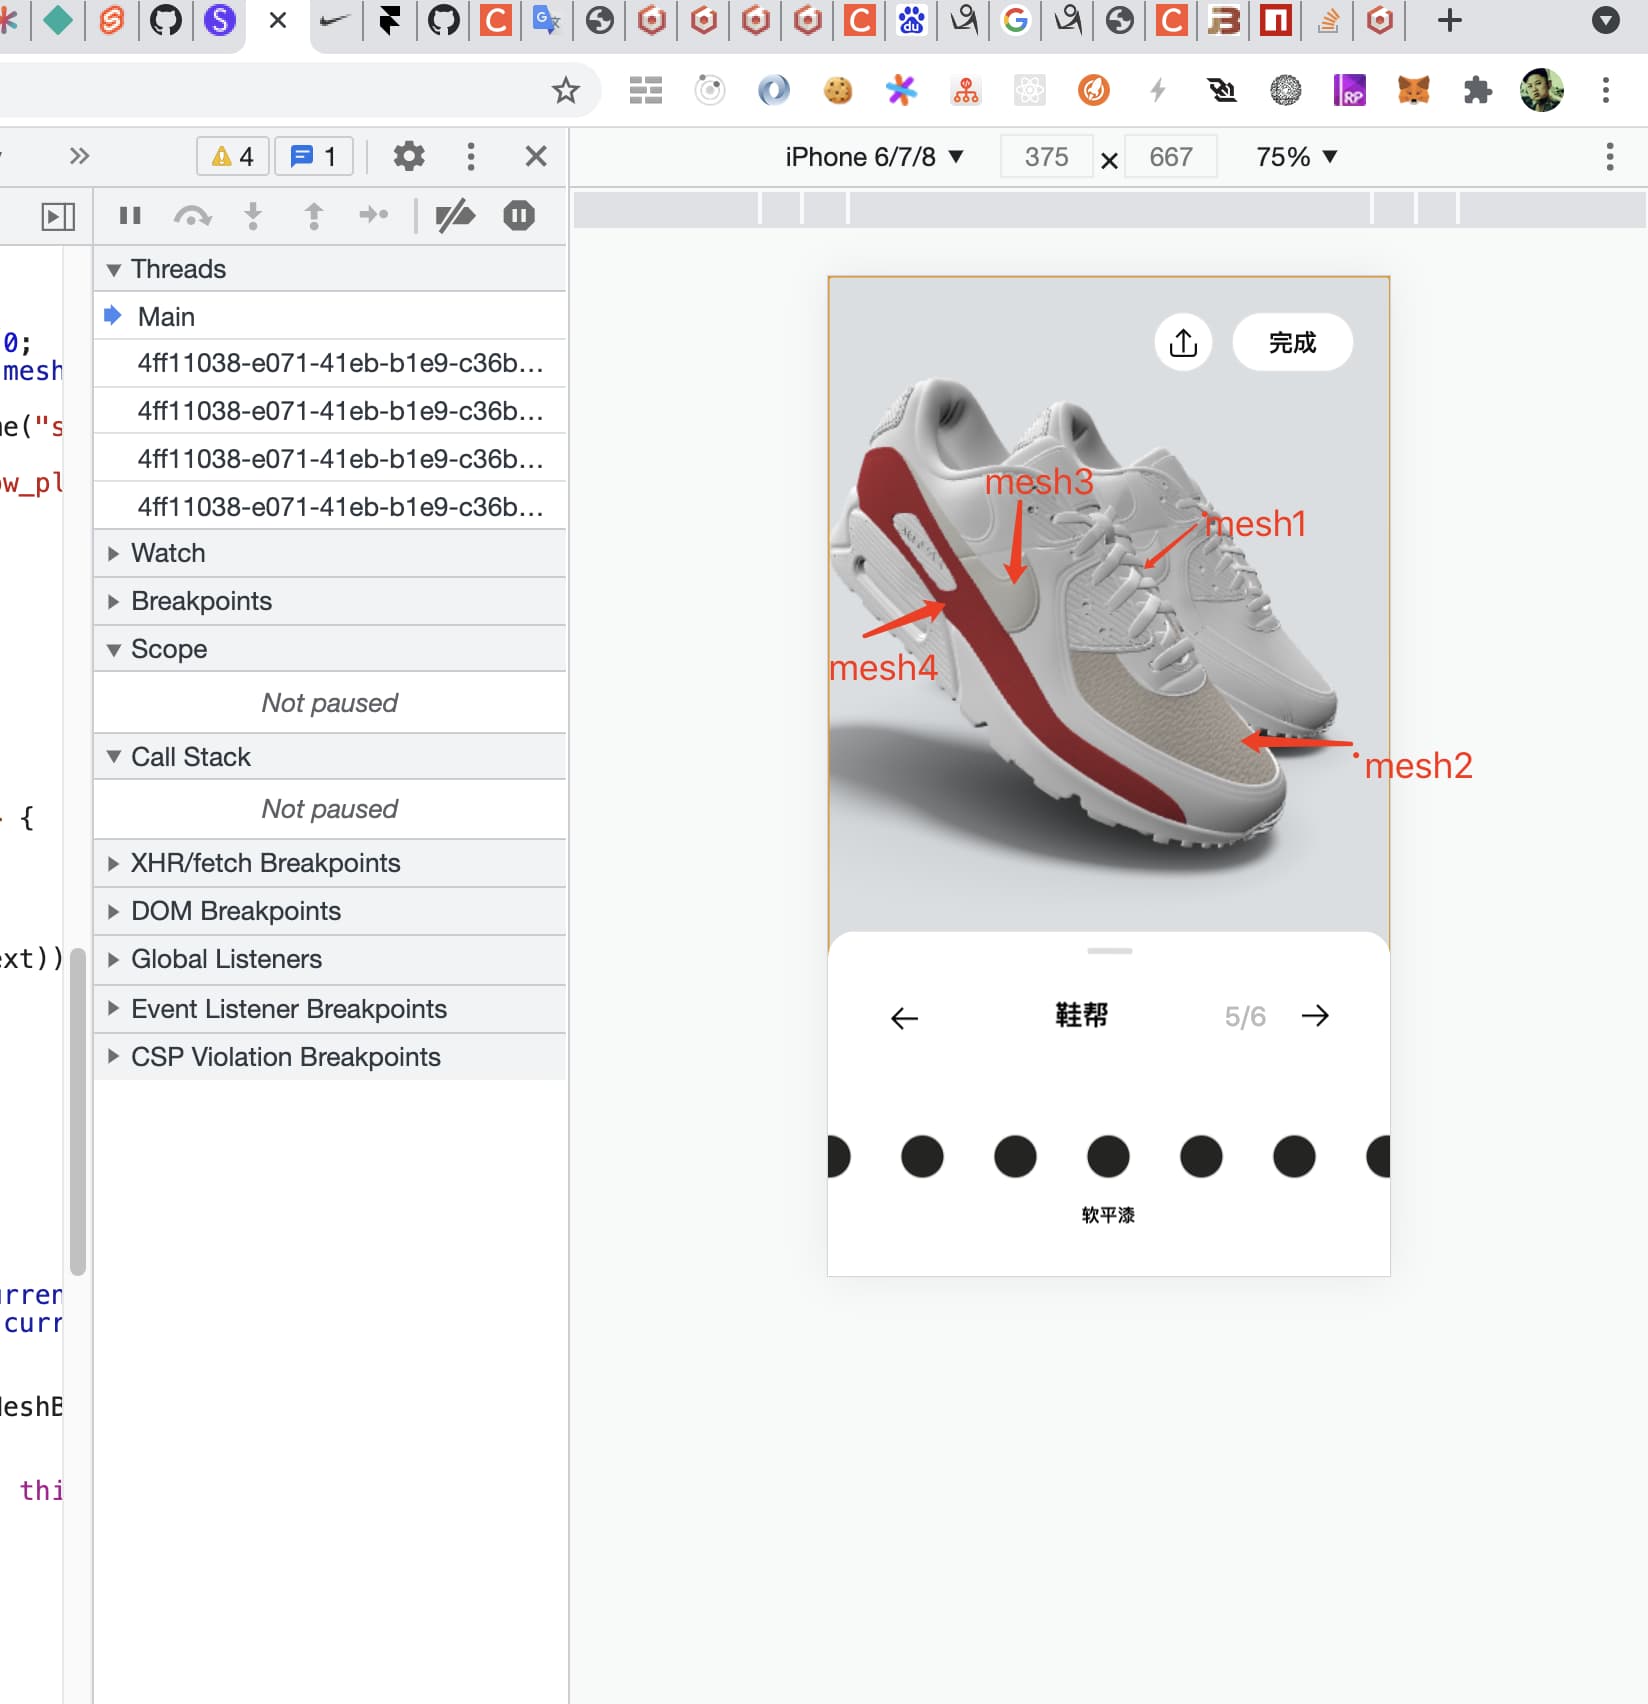Click the pause script execution icon
The height and width of the screenshot is (1704, 1648).
click(x=130, y=216)
